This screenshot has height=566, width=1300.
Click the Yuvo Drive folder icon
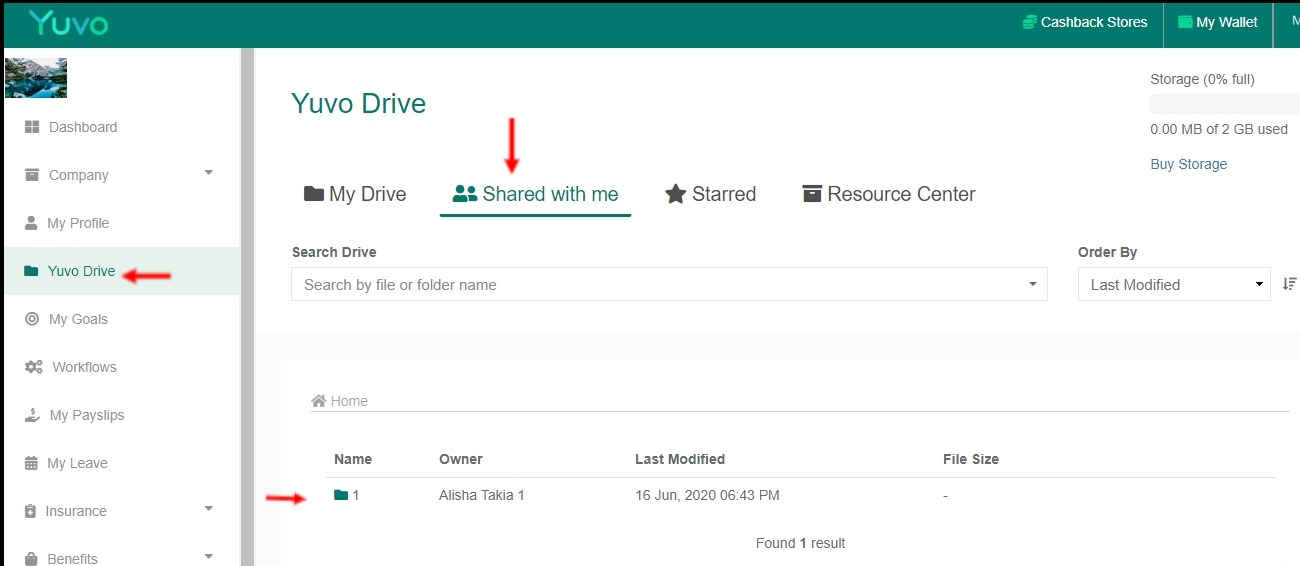point(31,271)
